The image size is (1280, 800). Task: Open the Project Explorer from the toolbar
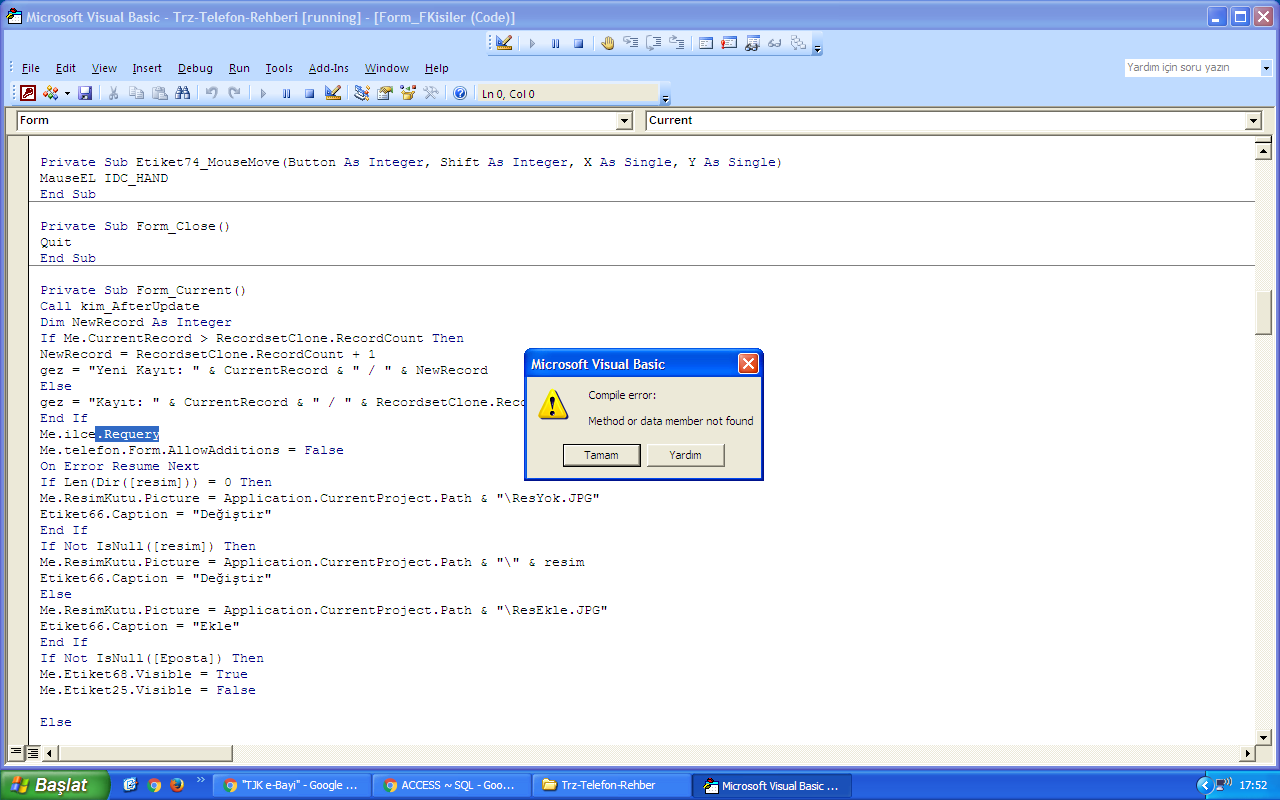tap(362, 93)
